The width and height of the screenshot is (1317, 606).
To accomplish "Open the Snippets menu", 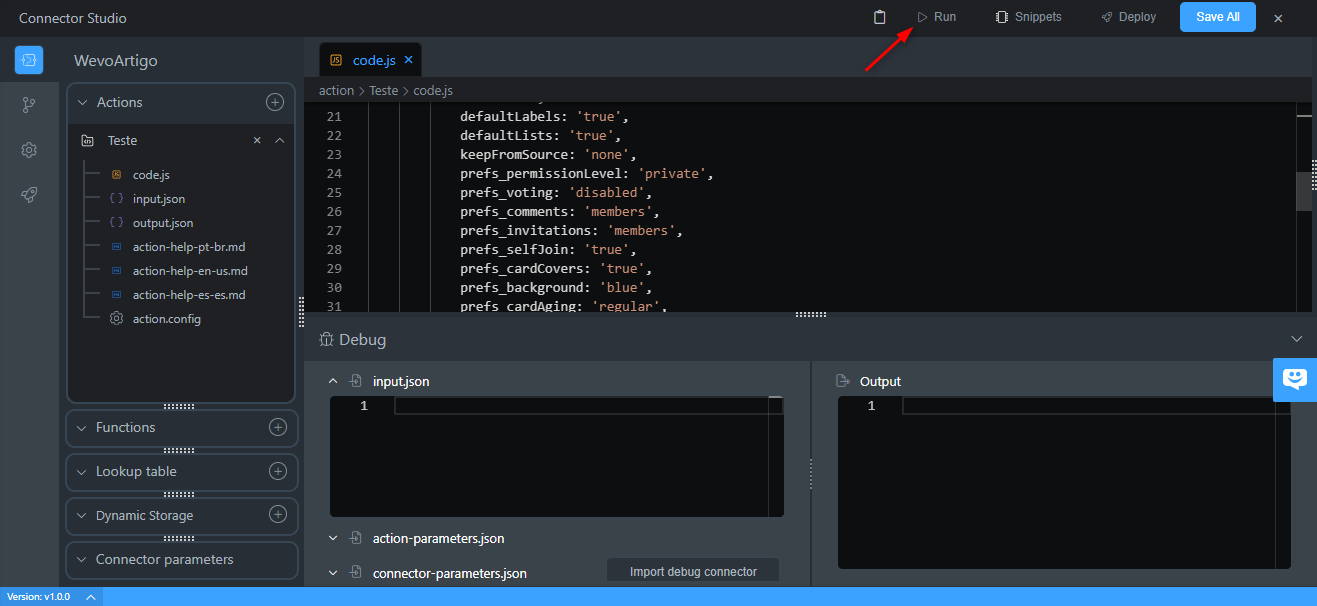I will pos(1027,17).
